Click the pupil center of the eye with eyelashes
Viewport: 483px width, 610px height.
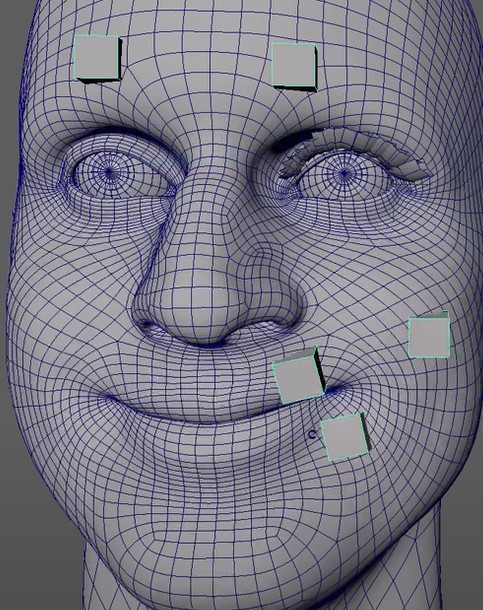[344, 172]
